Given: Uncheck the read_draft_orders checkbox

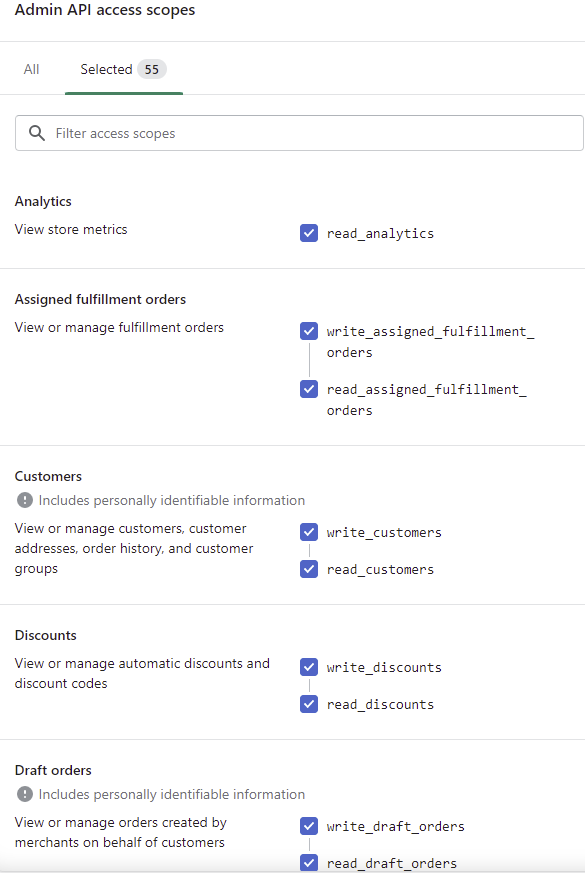Looking at the screenshot, I should 309,862.
